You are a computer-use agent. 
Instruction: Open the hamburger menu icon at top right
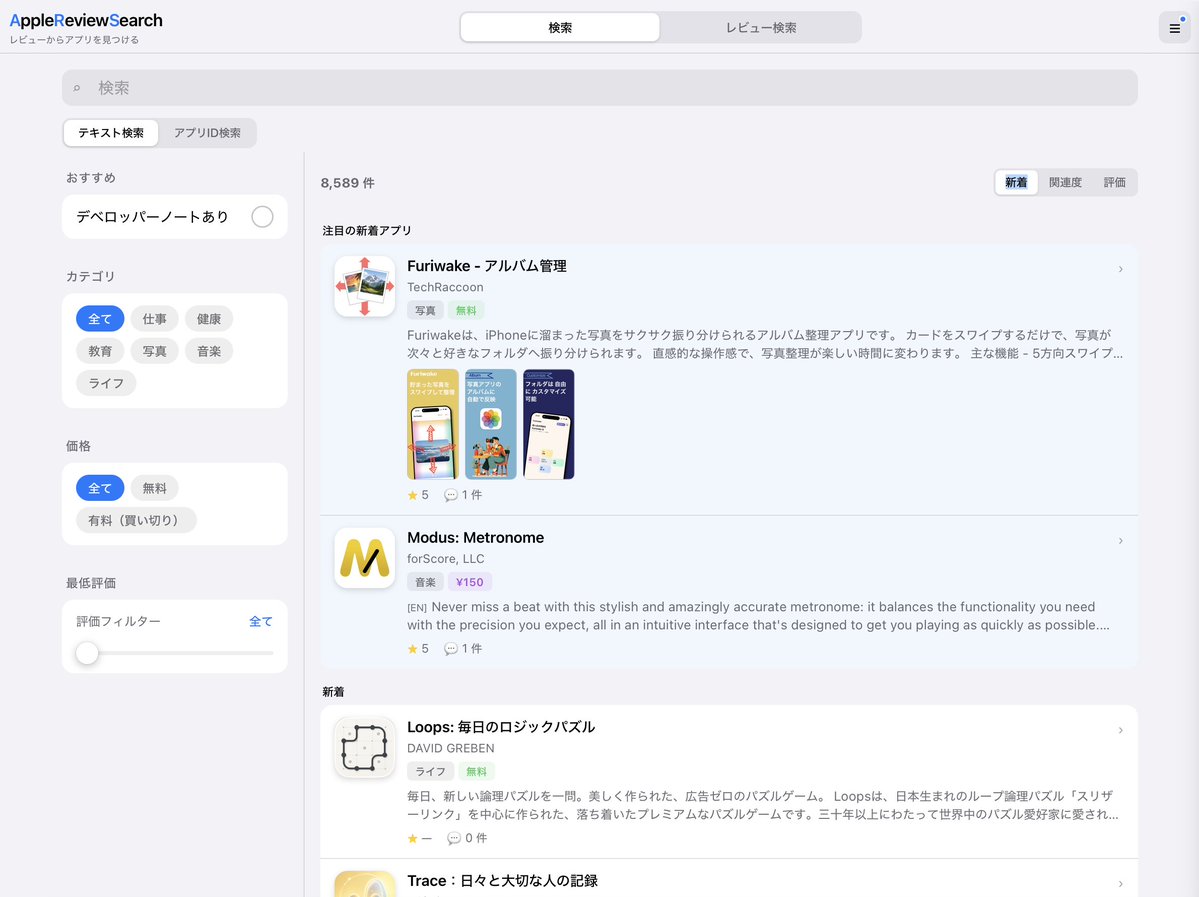tap(1174, 28)
